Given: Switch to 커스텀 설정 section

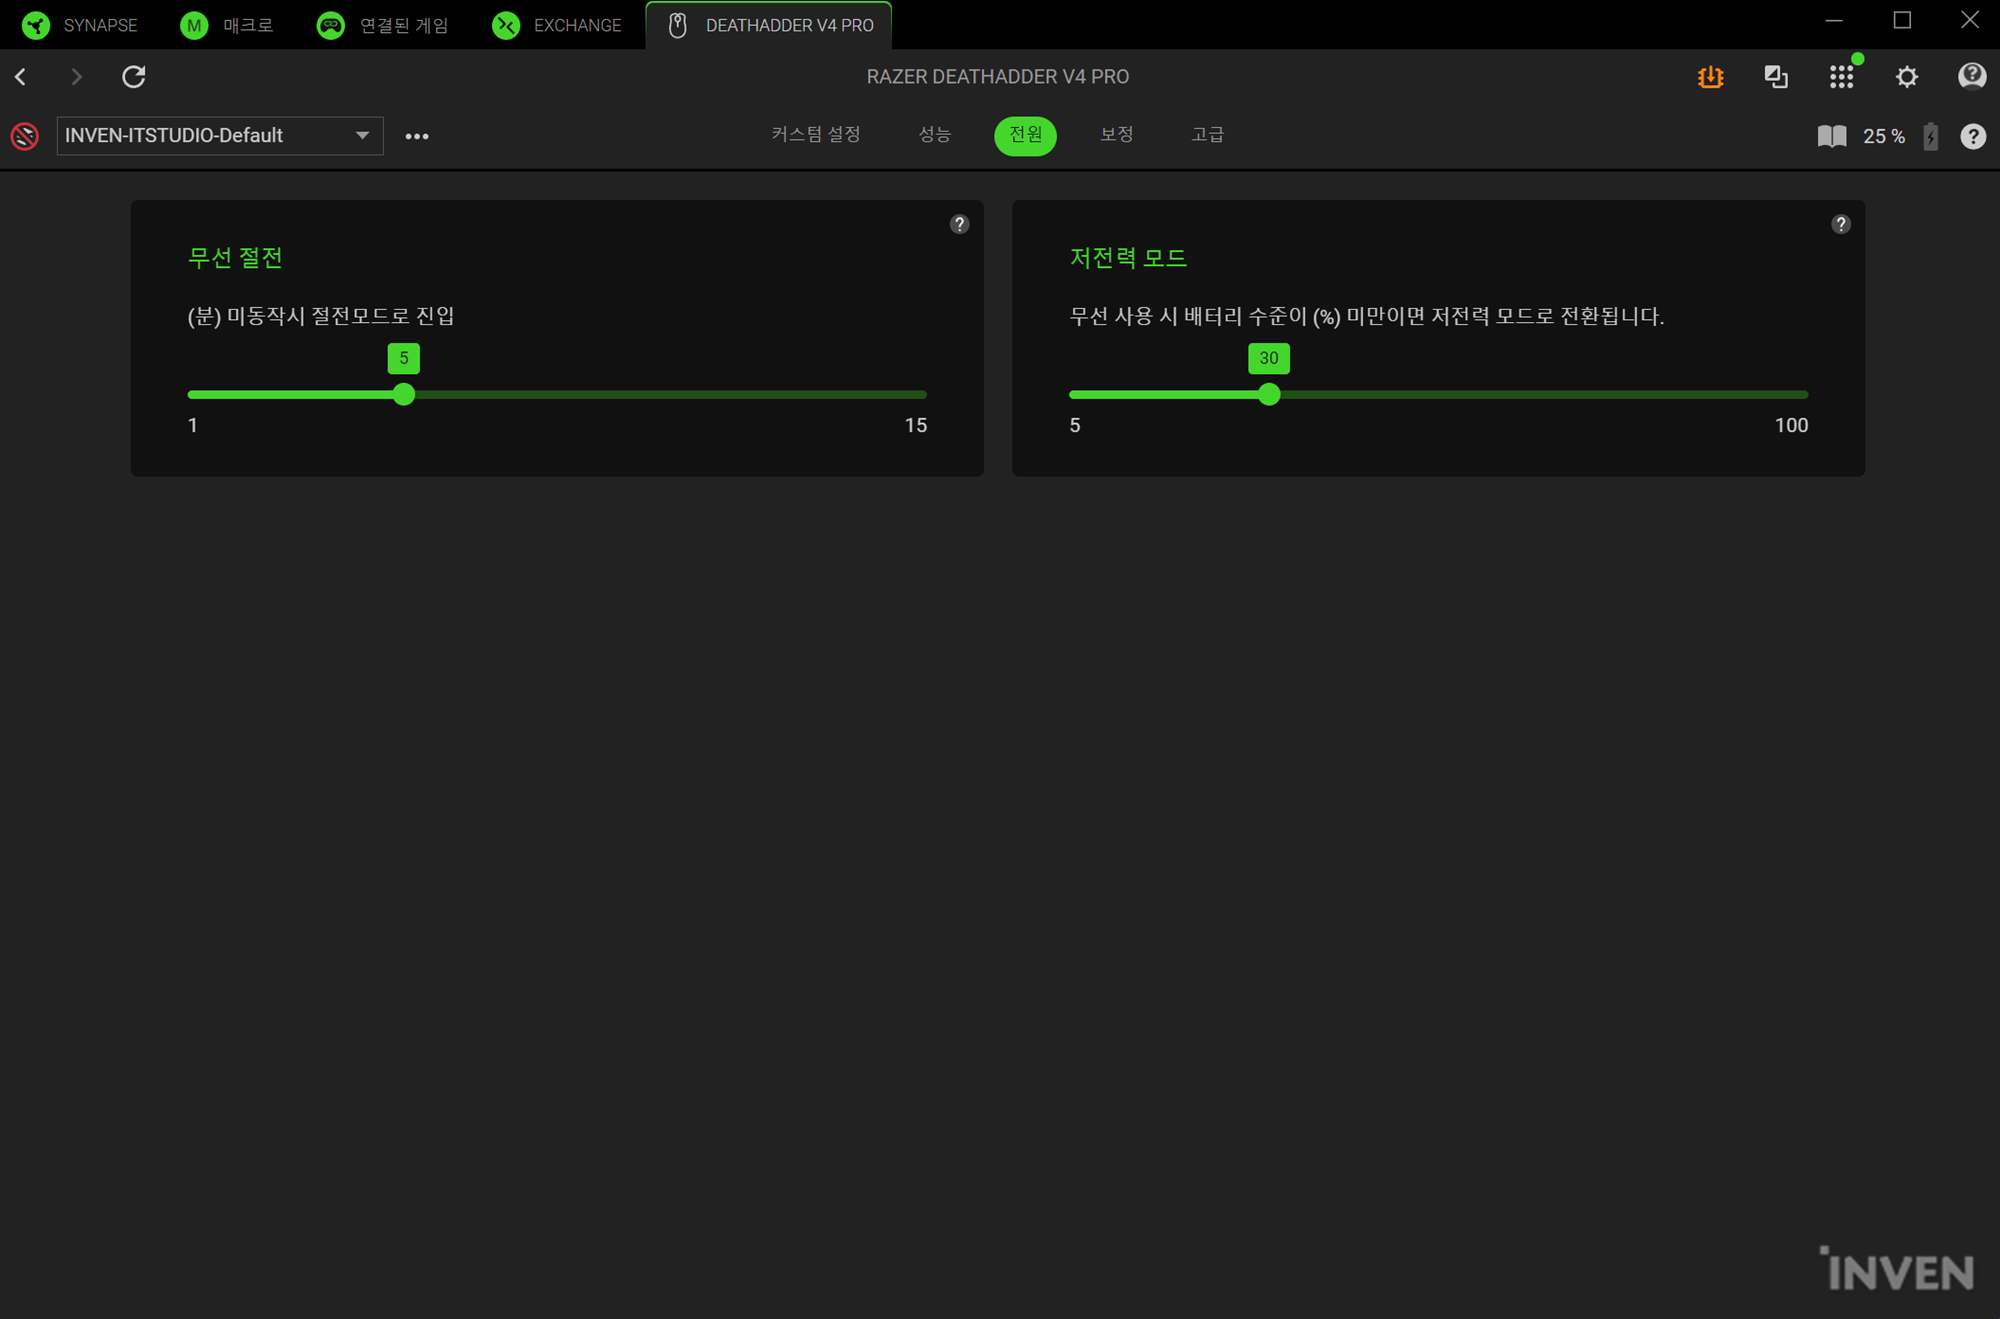Looking at the screenshot, I should pyautogui.click(x=816, y=135).
